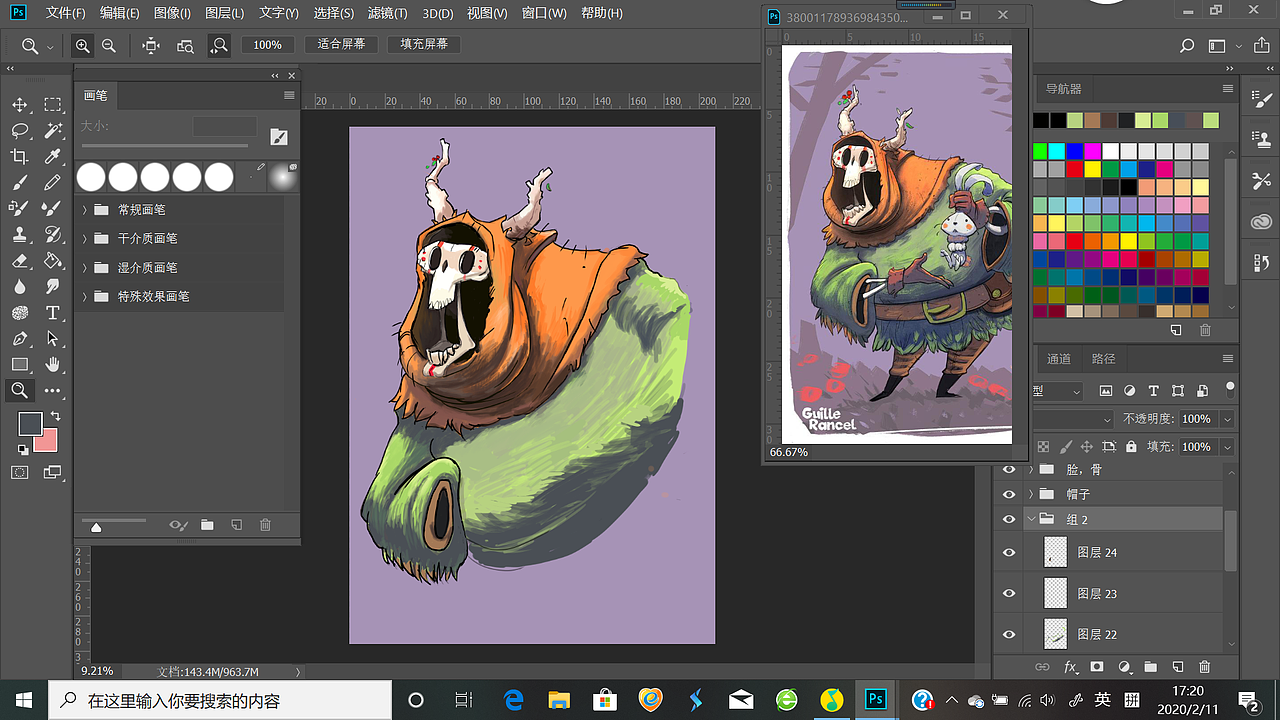Expand the 干介质画笔 brush folder

coord(84,239)
